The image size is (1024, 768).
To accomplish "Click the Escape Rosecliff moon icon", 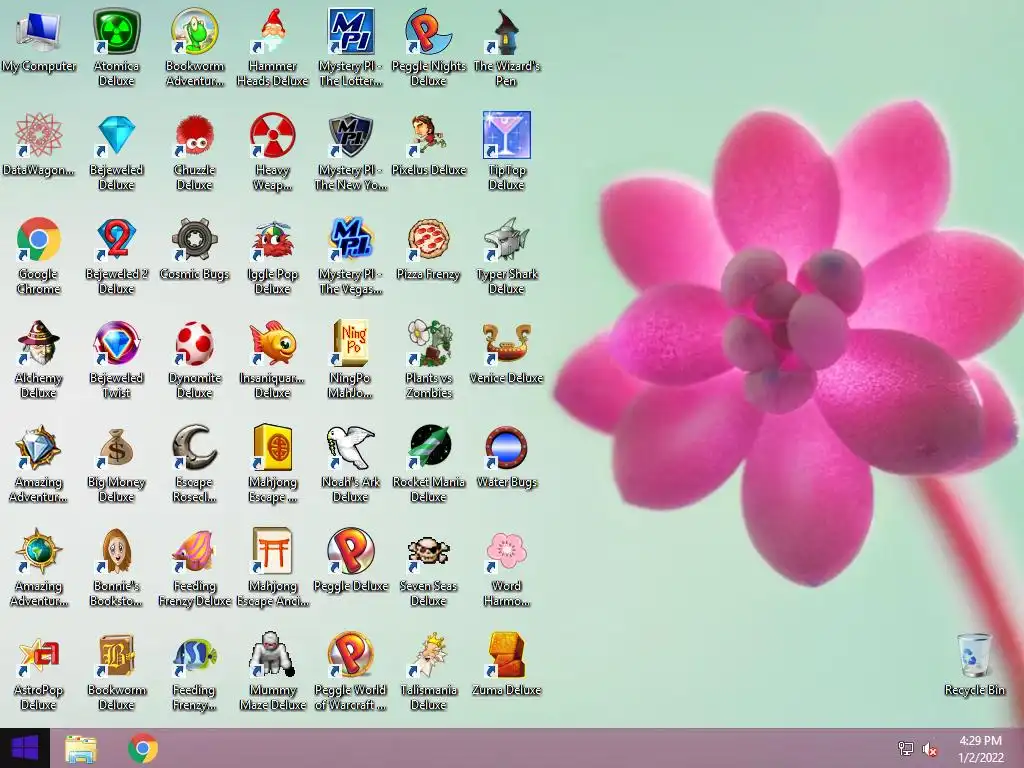I will pyautogui.click(x=195, y=447).
